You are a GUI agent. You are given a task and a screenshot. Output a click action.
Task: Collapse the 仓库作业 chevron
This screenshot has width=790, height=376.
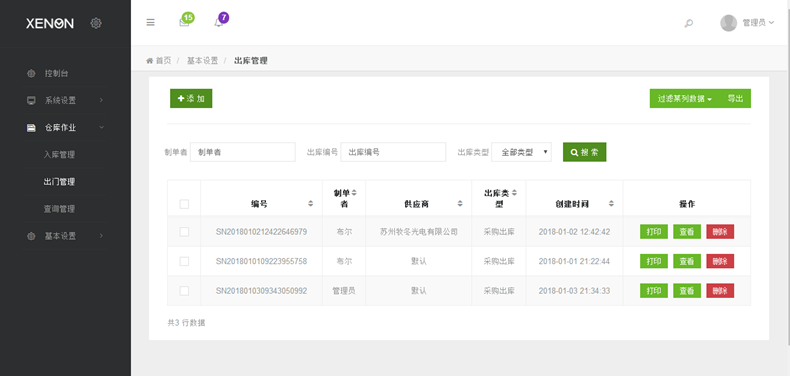(101, 128)
